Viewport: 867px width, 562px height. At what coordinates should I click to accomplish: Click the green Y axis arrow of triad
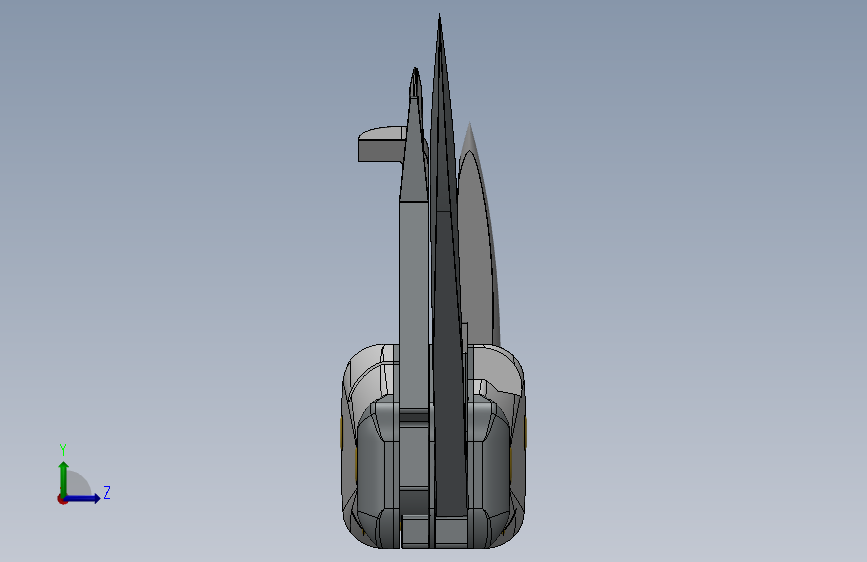[64, 478]
